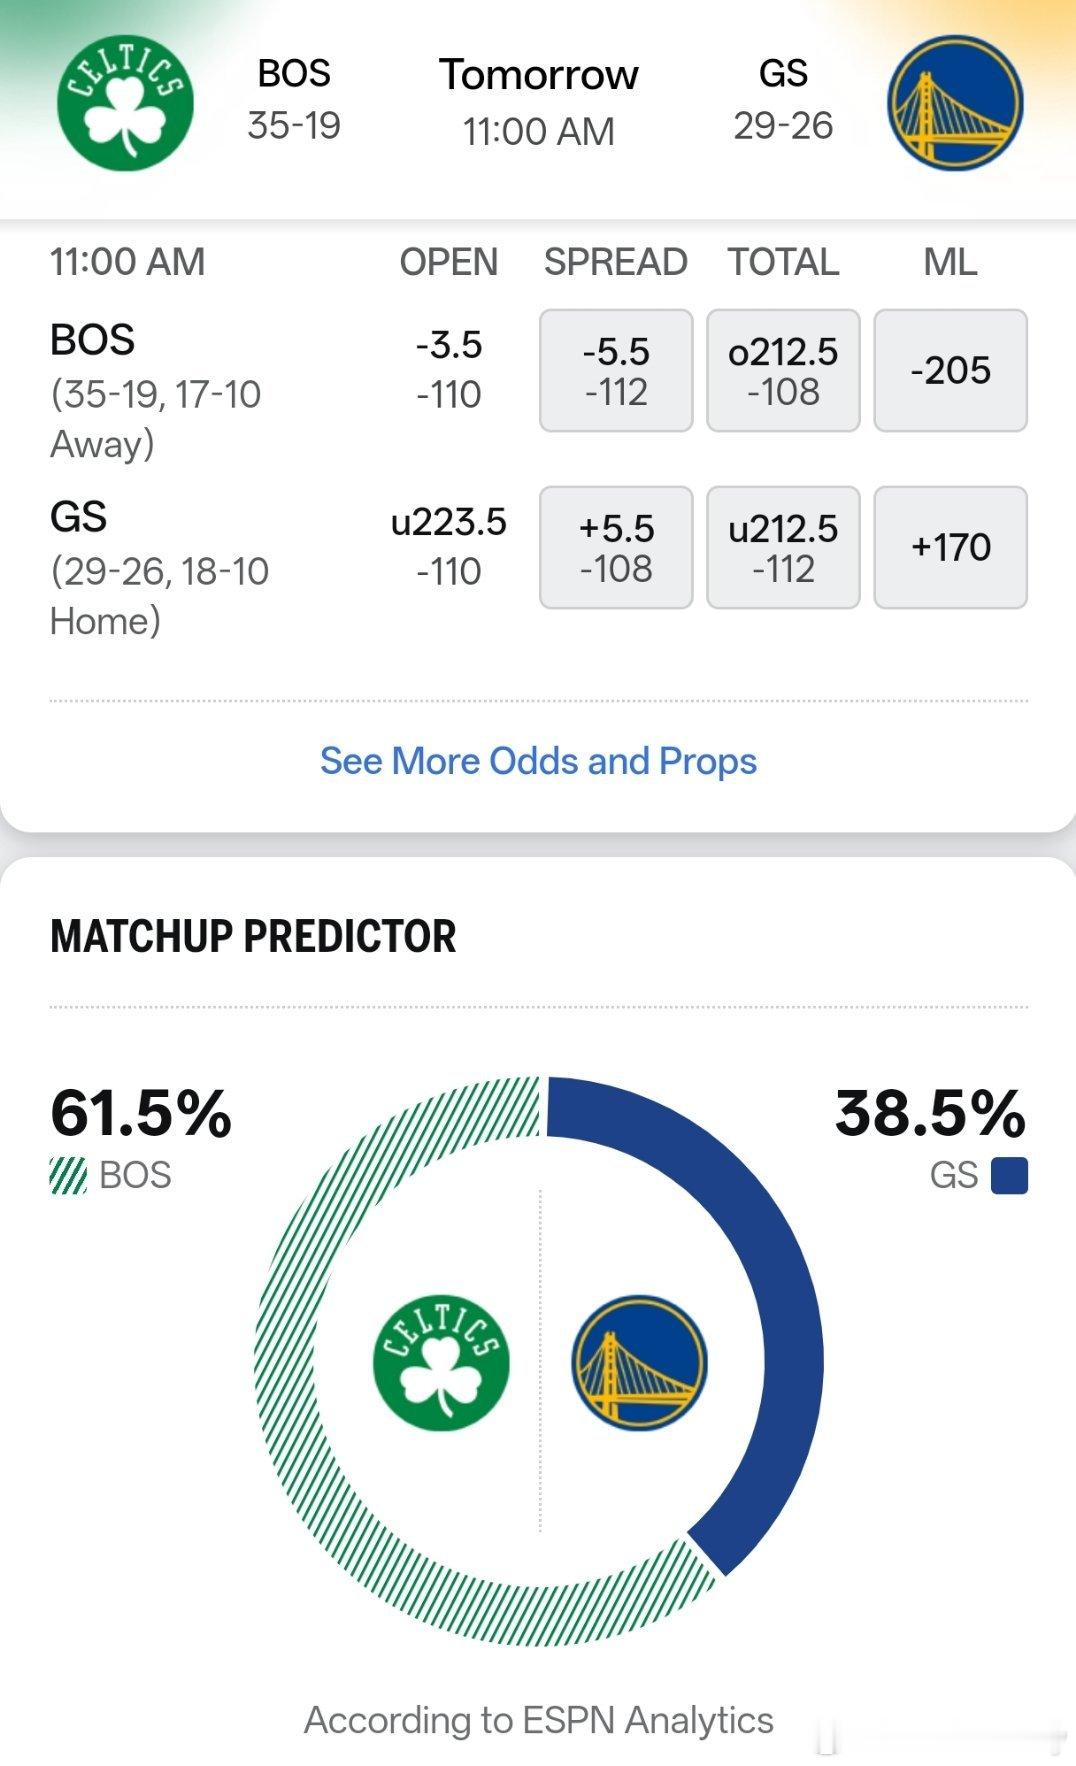Image resolution: width=1076 pixels, height=1766 pixels.
Task: Click the Celtics logo inside the donut chart
Action: 441,1362
